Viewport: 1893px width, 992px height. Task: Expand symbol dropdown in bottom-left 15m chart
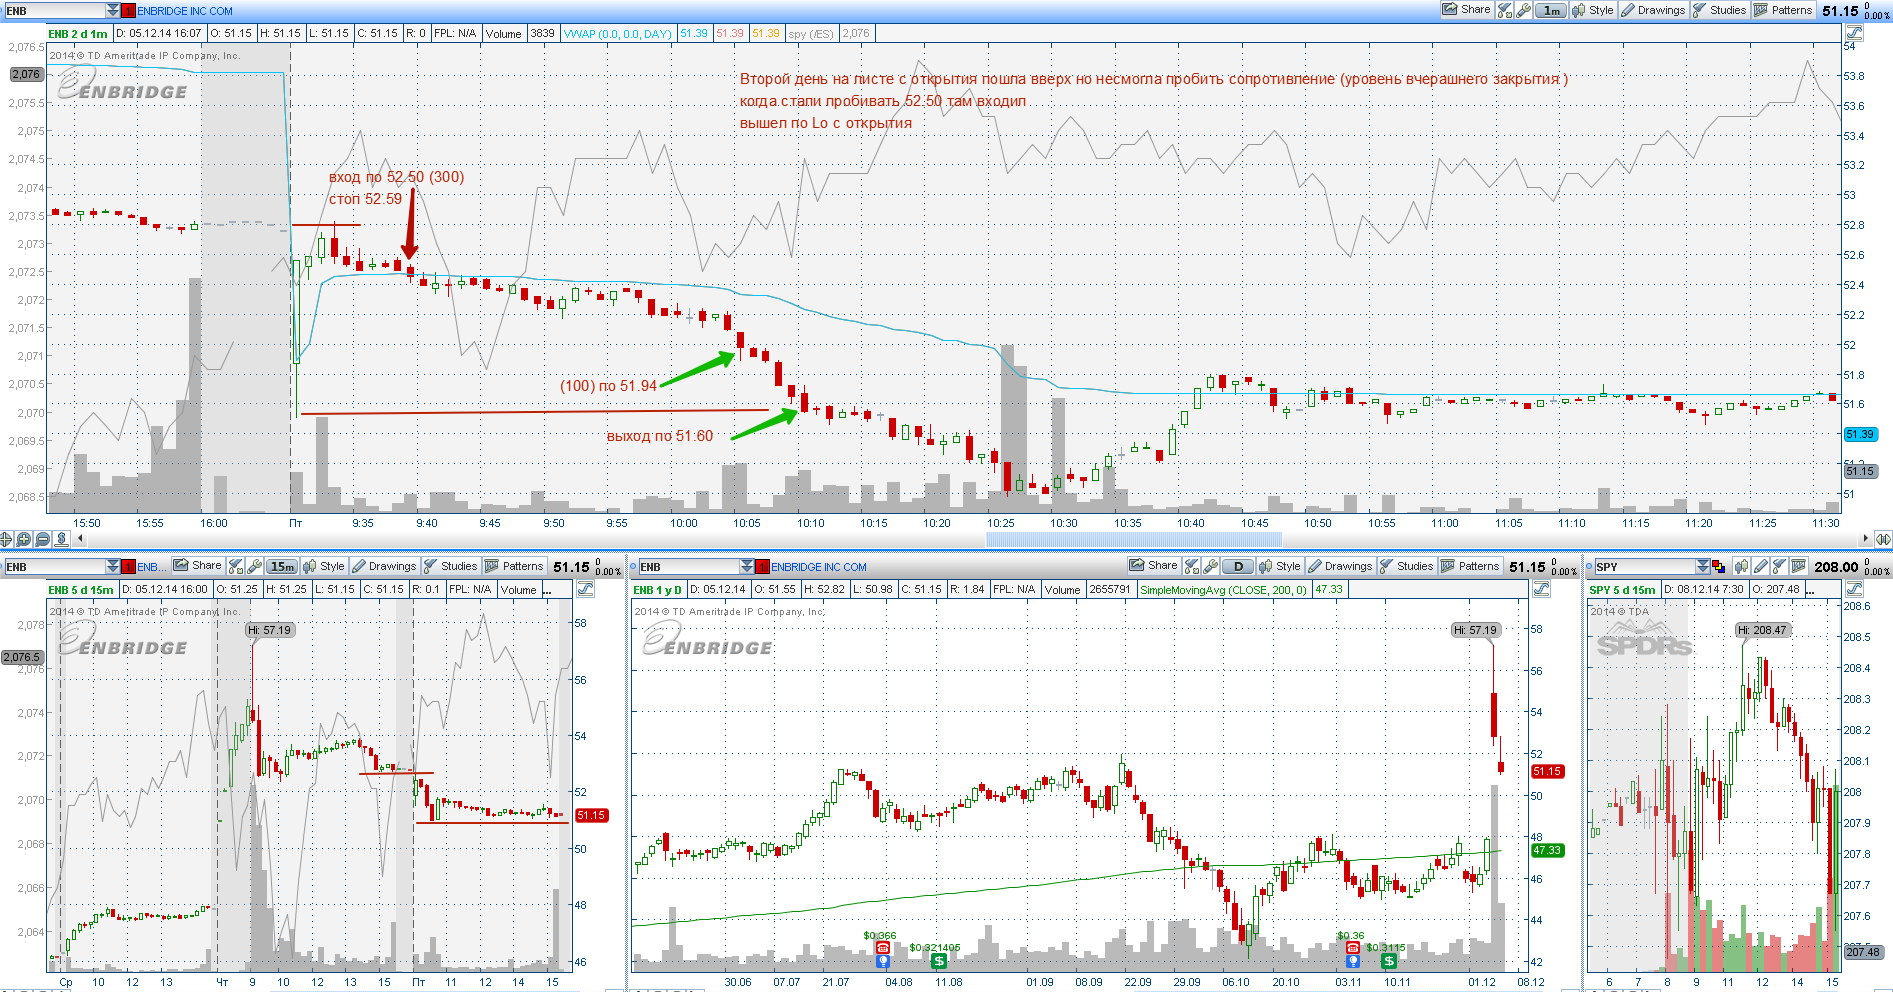tap(113, 567)
